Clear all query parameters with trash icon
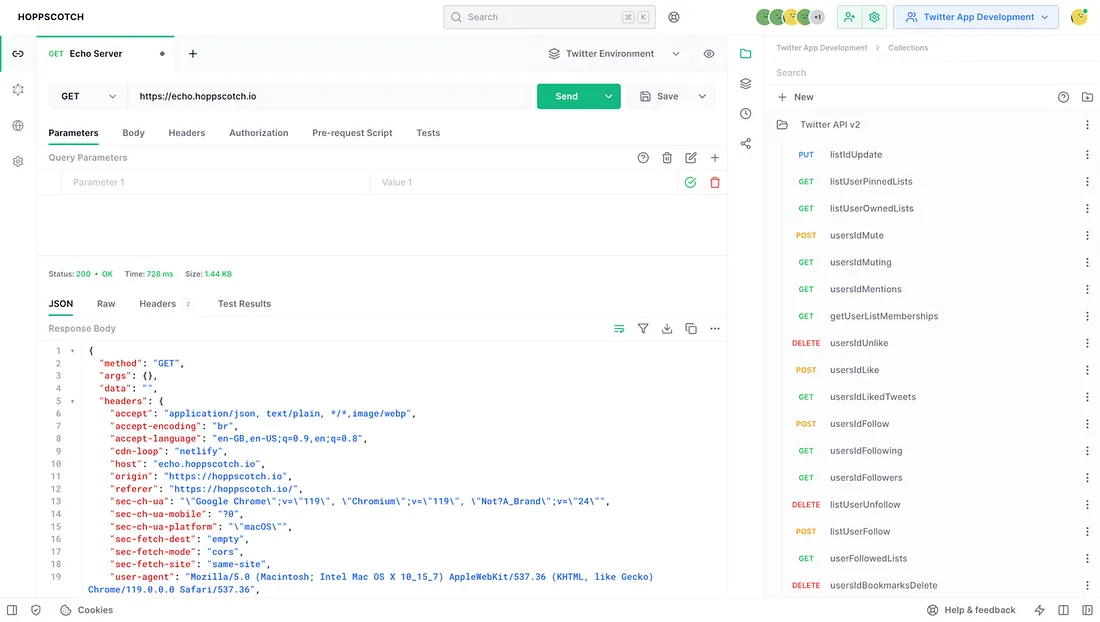 click(x=667, y=158)
